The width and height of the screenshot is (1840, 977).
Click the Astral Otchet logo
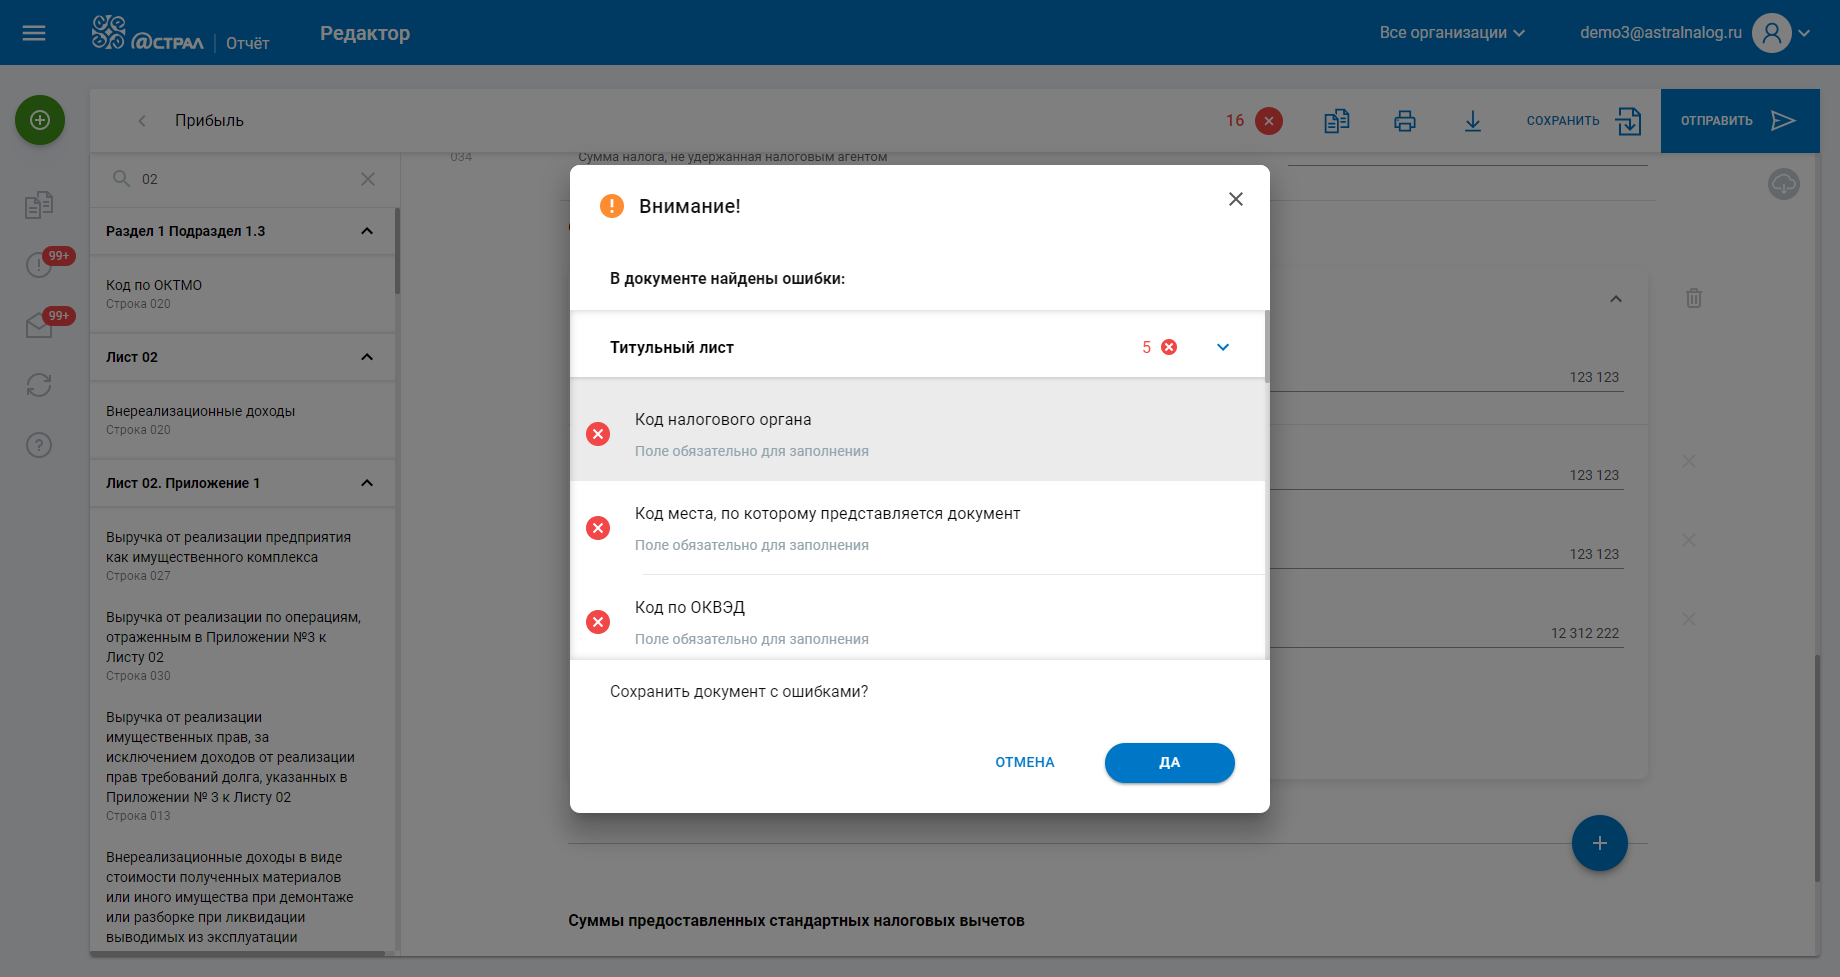pos(180,33)
